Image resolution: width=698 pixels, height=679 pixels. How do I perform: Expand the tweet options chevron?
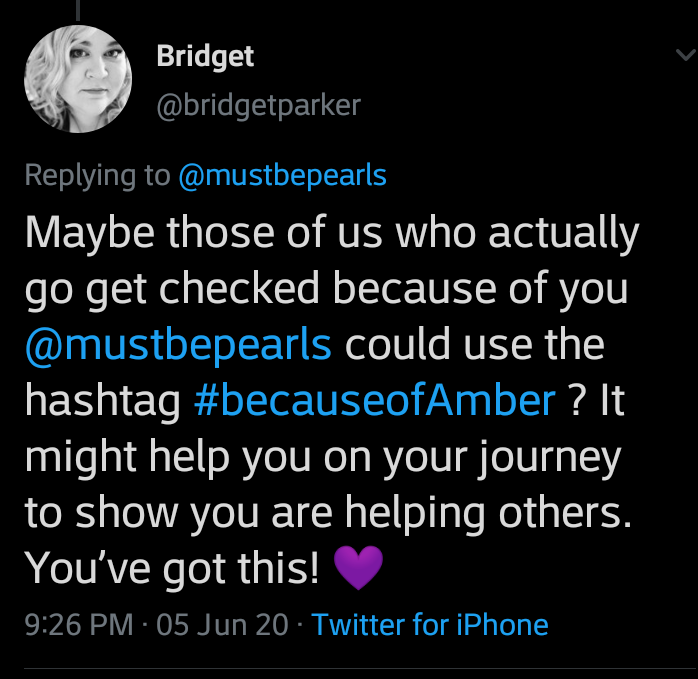coord(686,55)
